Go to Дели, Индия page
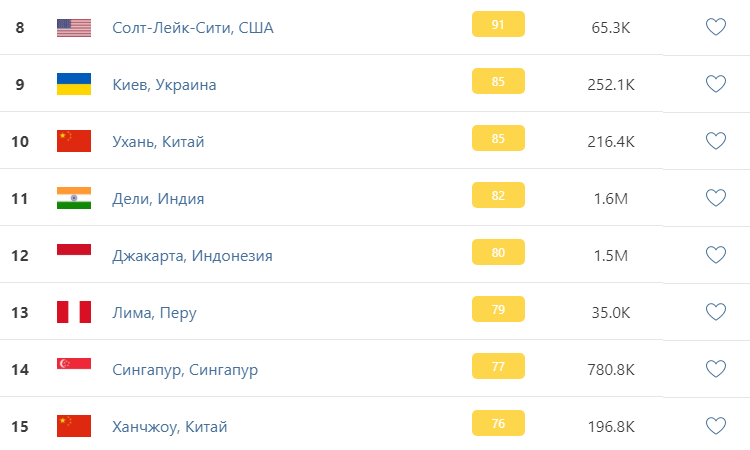Viewport: 750px width, 450px height. coord(158,198)
